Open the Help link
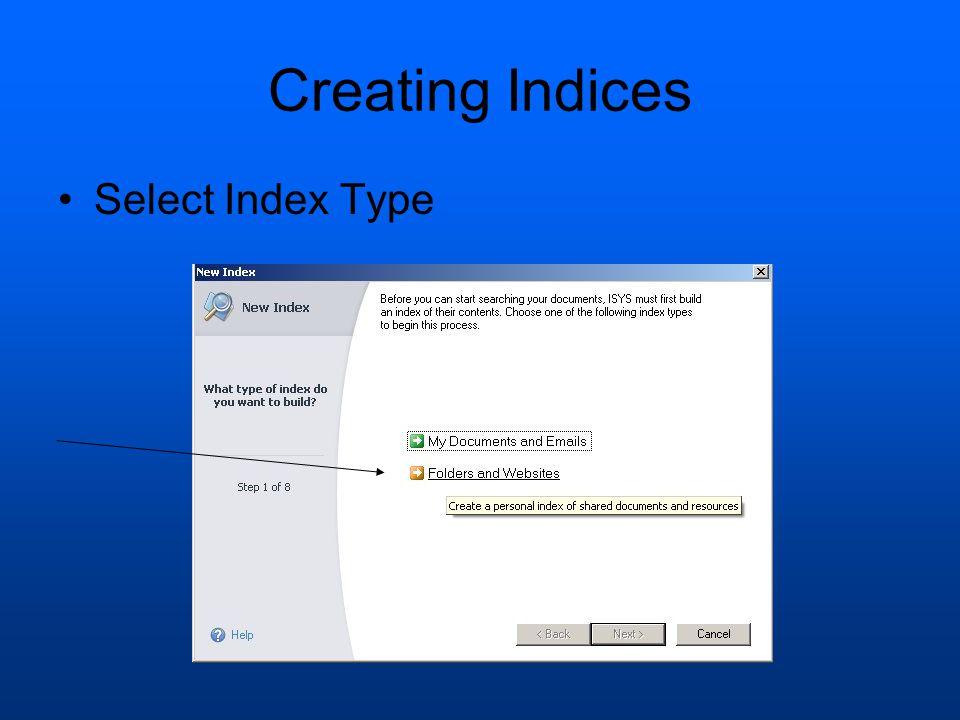The height and width of the screenshot is (720, 960). (242, 635)
